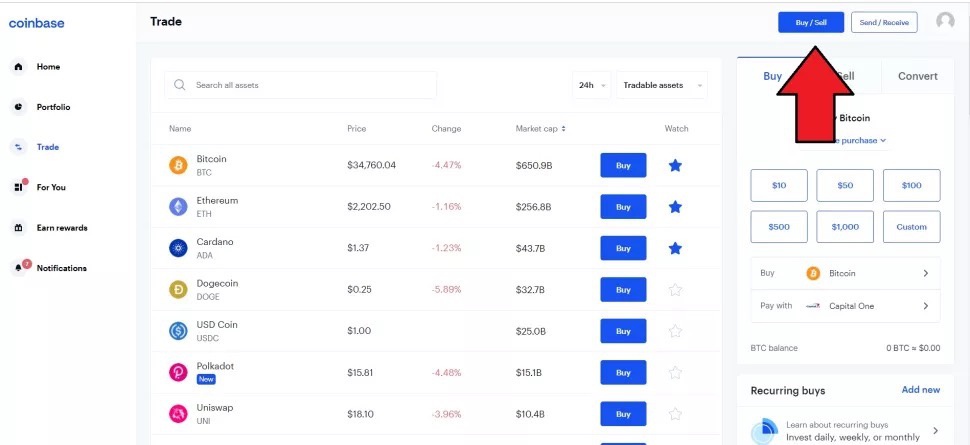Open the Tradable assets filter dropdown

click(x=662, y=85)
